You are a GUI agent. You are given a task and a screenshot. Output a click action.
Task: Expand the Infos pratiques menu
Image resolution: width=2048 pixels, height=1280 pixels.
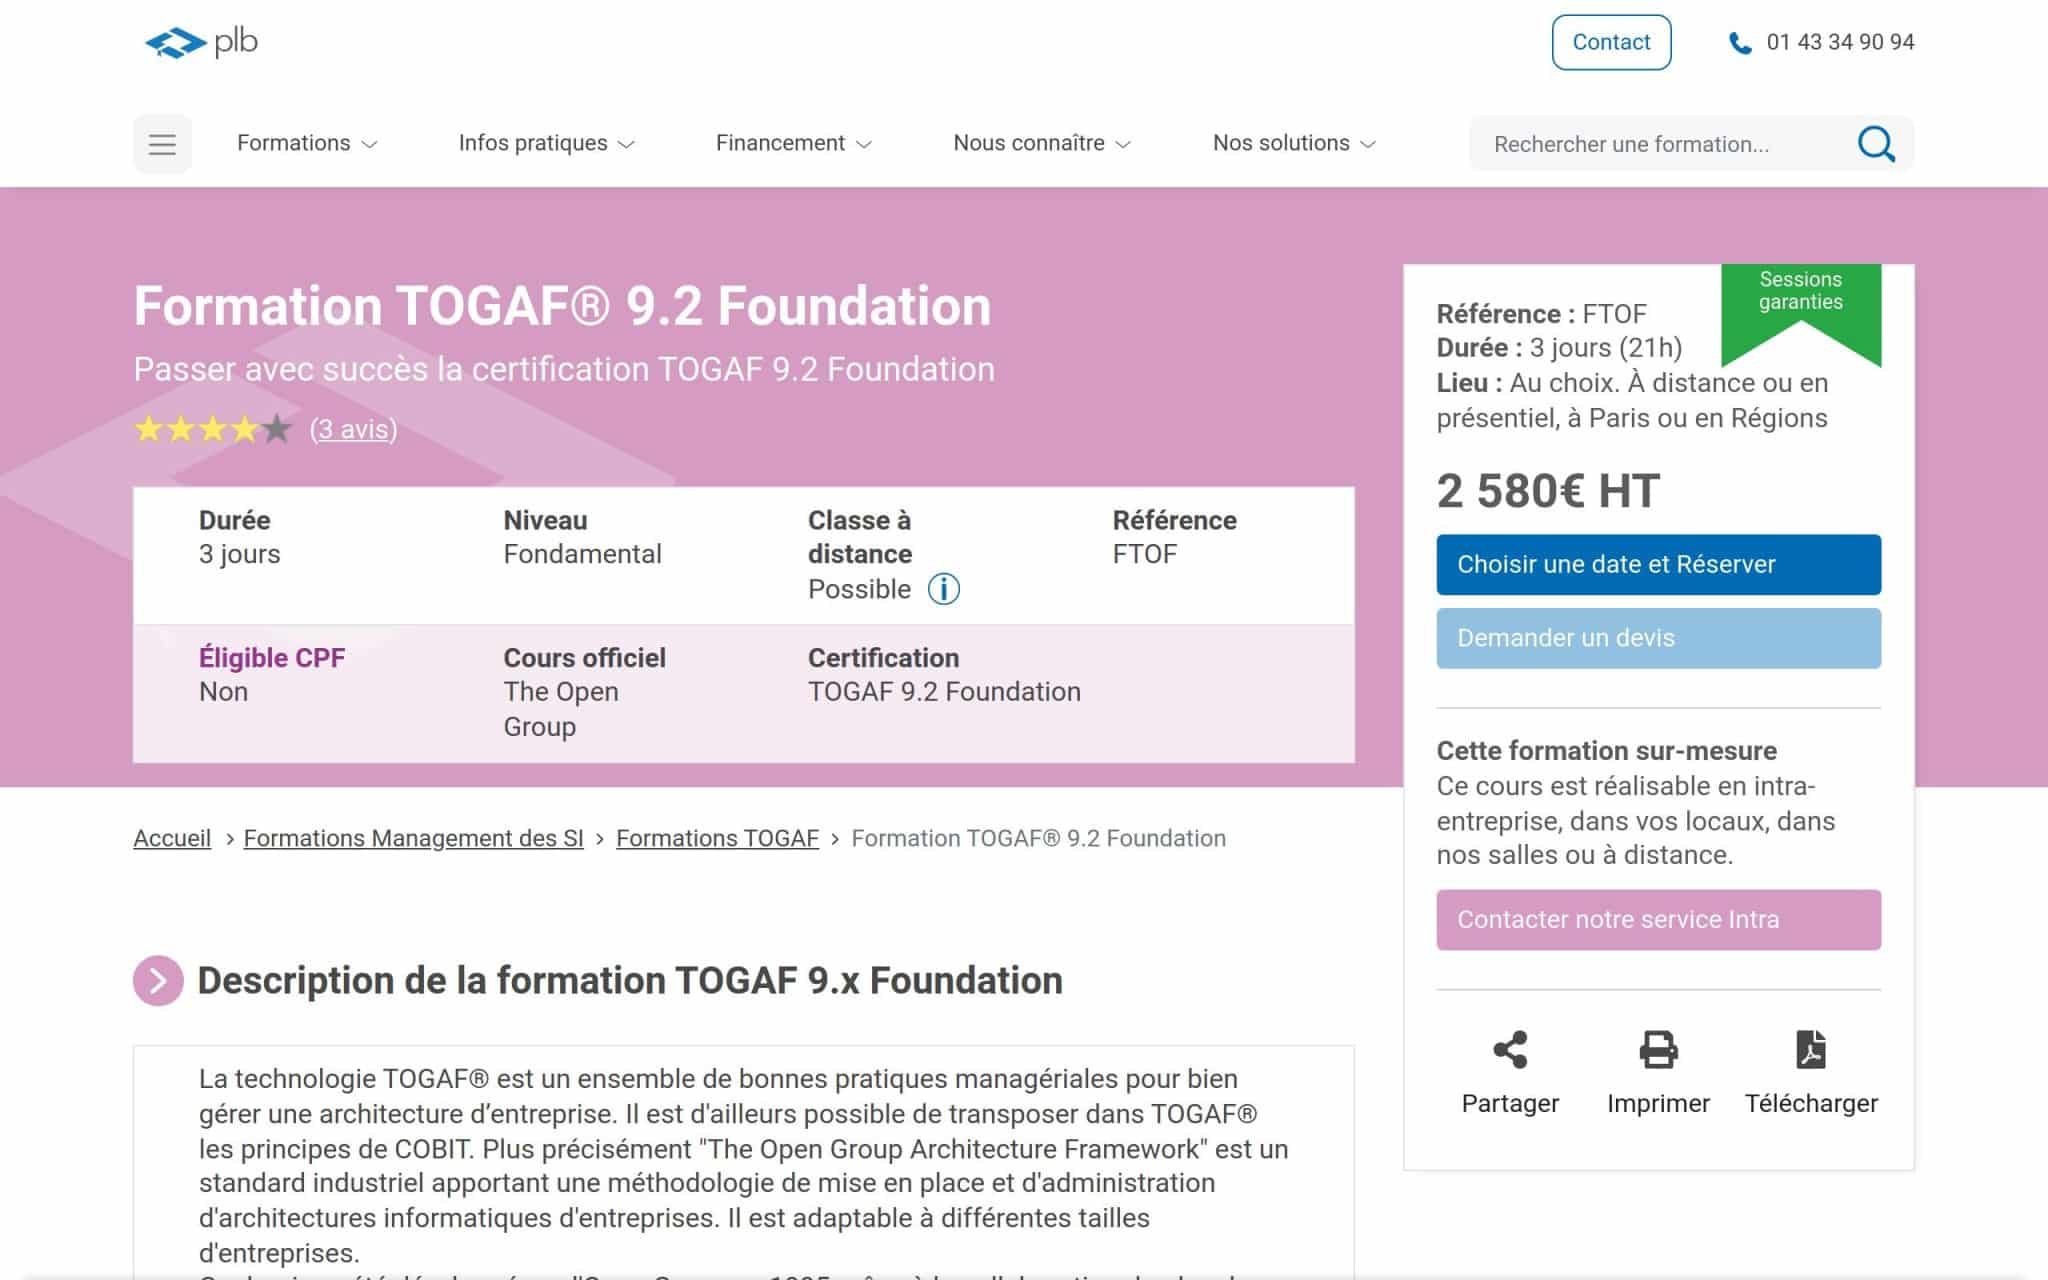(x=546, y=143)
